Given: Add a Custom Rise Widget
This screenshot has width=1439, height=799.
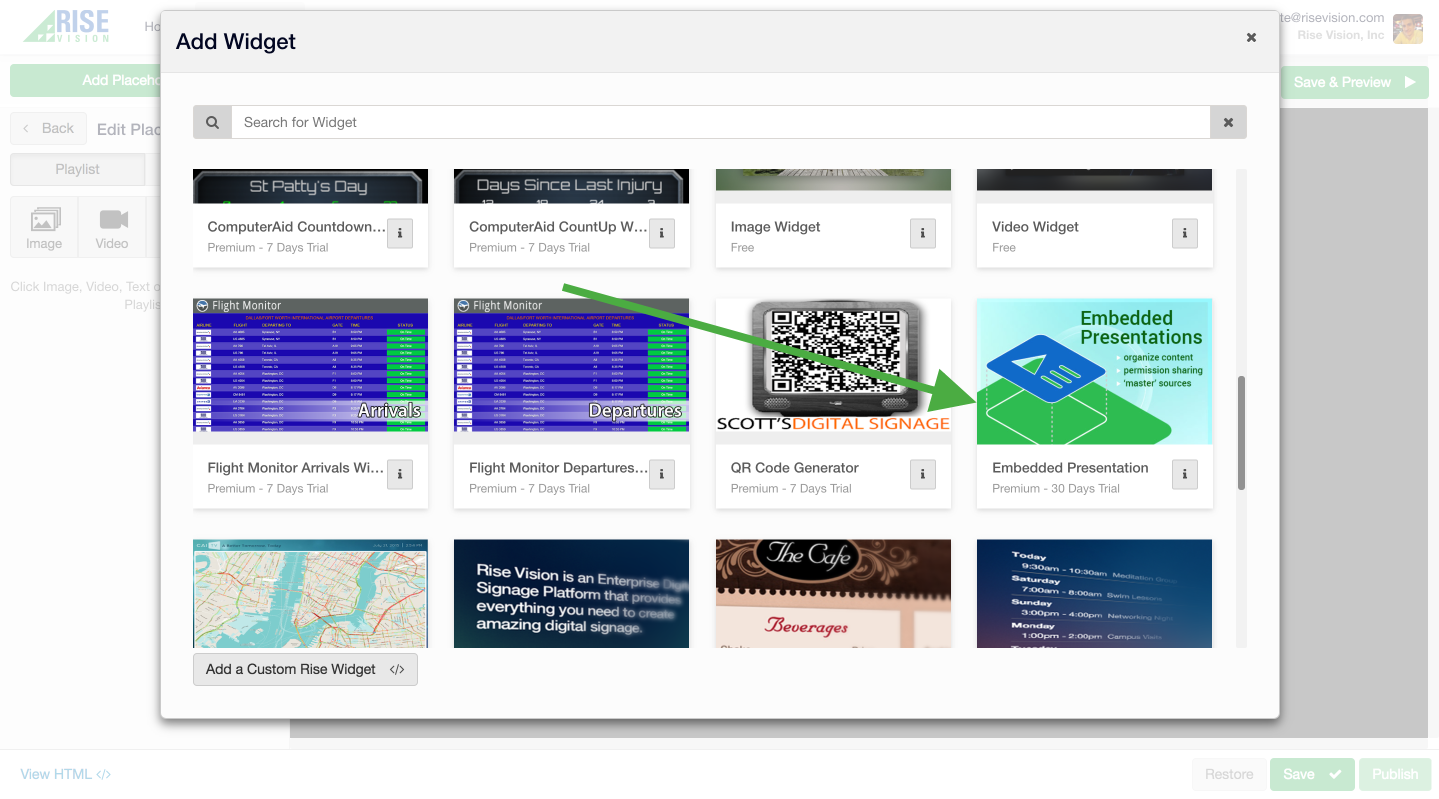Looking at the screenshot, I should pyautogui.click(x=305, y=670).
